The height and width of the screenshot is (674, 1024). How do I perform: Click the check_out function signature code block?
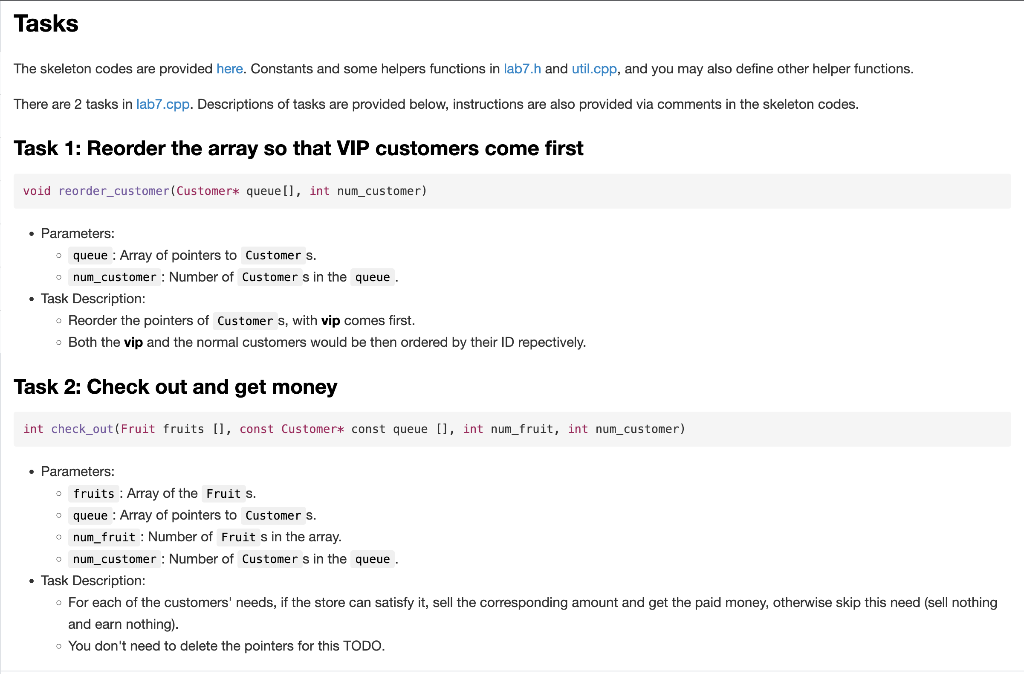click(512, 429)
